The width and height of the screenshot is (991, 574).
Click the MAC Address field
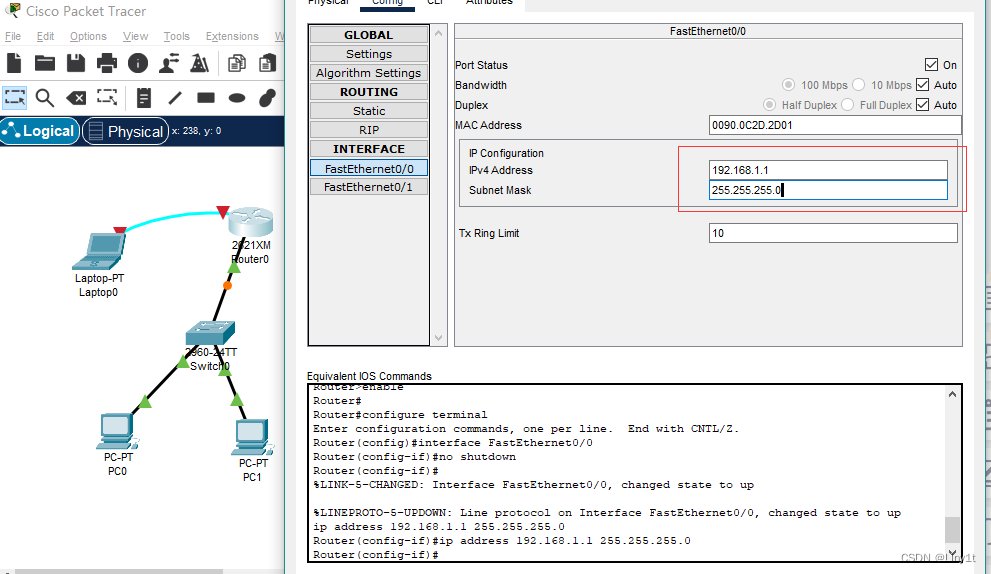pyautogui.click(x=835, y=125)
